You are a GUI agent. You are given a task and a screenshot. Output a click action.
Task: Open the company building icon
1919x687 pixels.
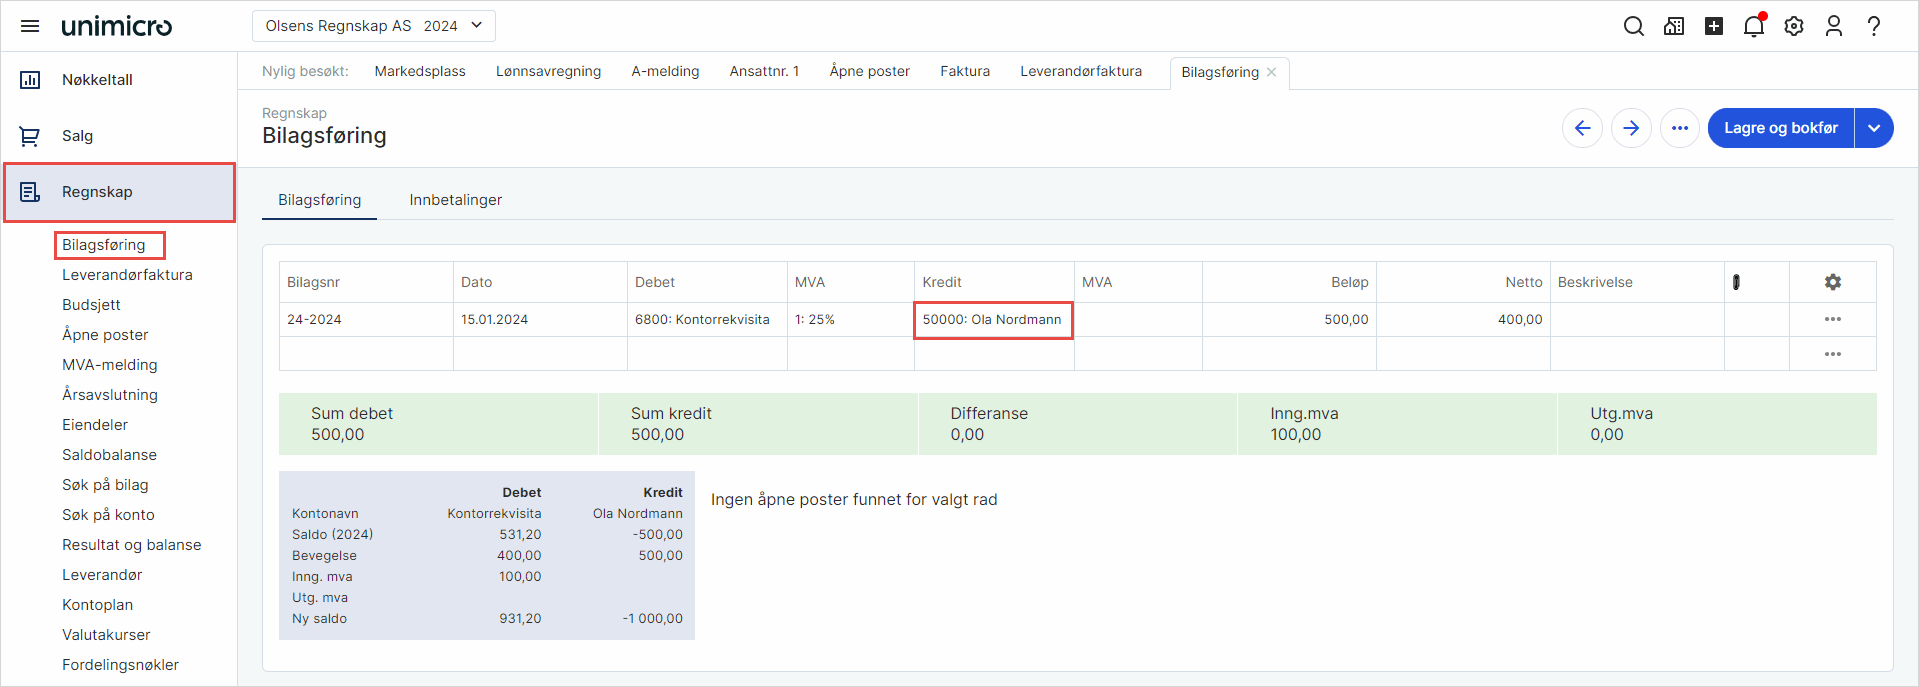pos(1673,26)
